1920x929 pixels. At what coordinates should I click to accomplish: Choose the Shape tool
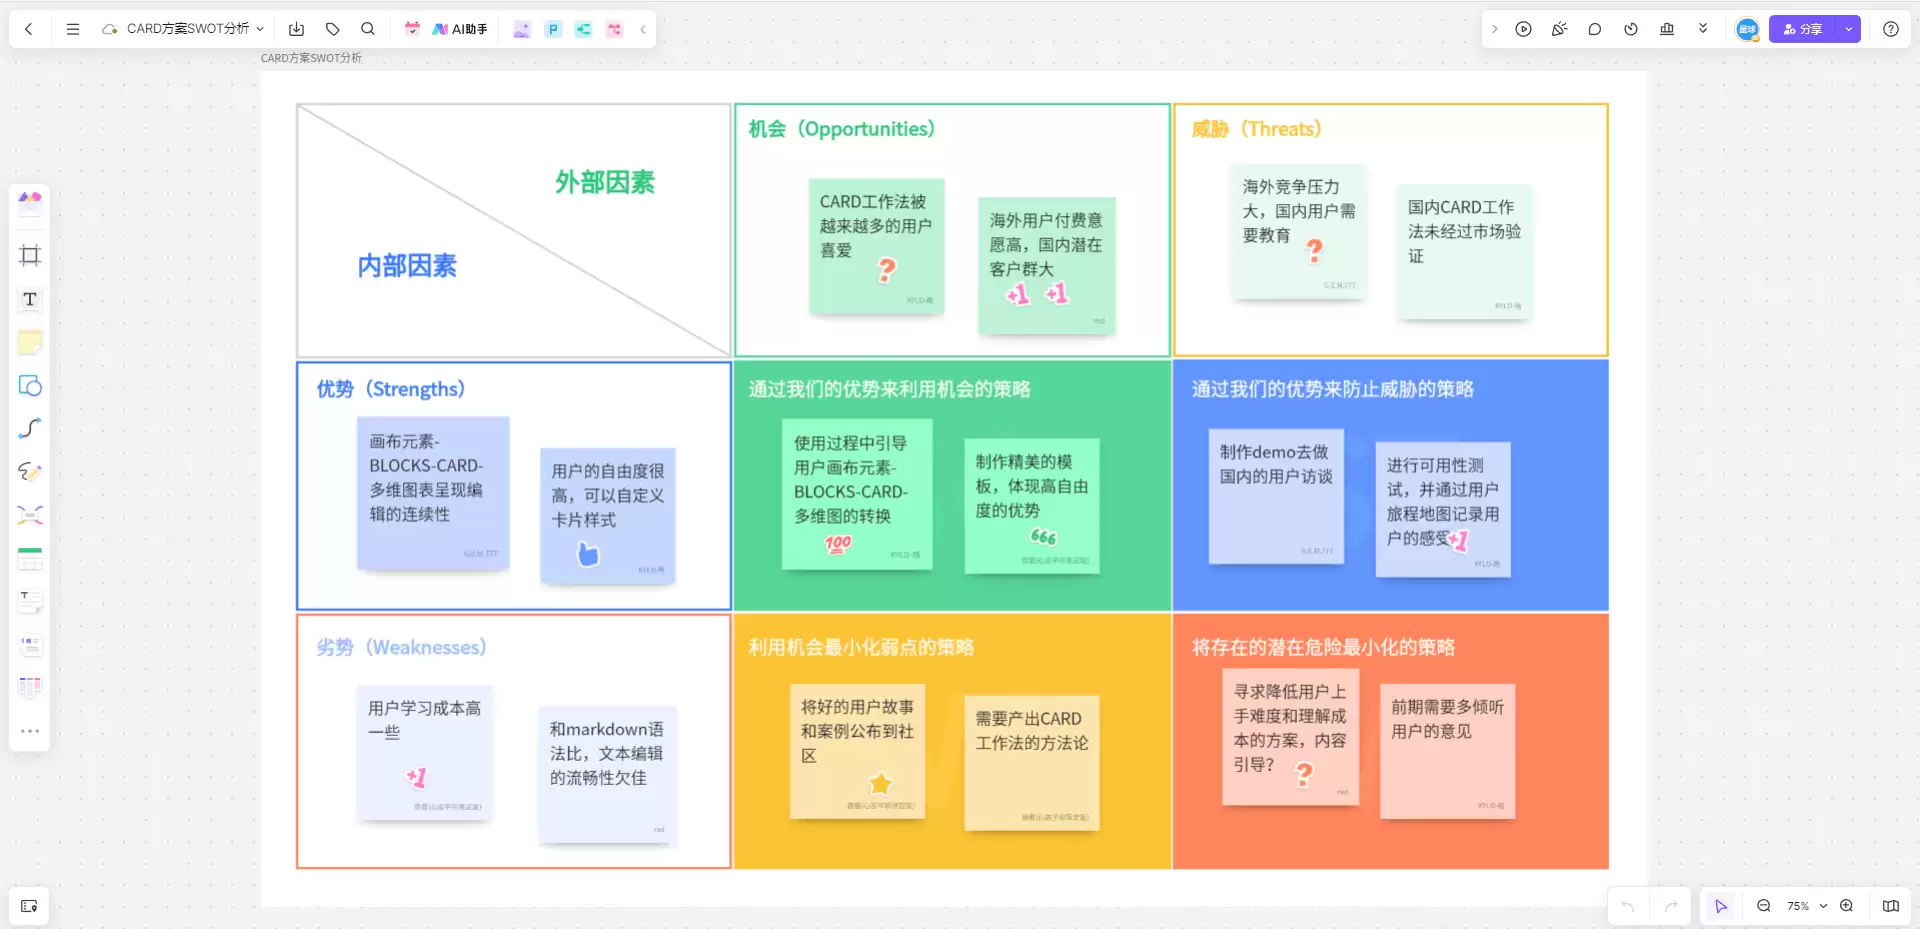click(x=30, y=386)
